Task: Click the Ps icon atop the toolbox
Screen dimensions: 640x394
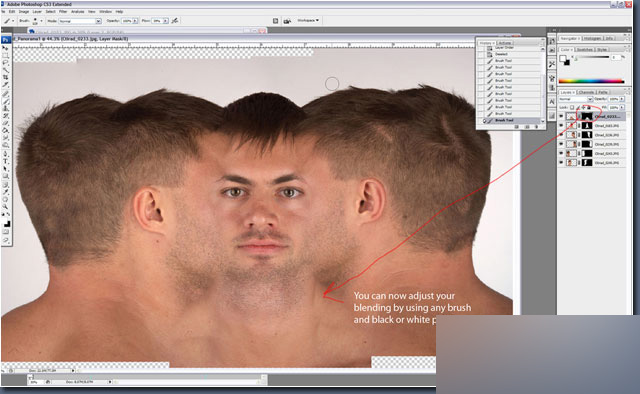Action: (x=5, y=40)
